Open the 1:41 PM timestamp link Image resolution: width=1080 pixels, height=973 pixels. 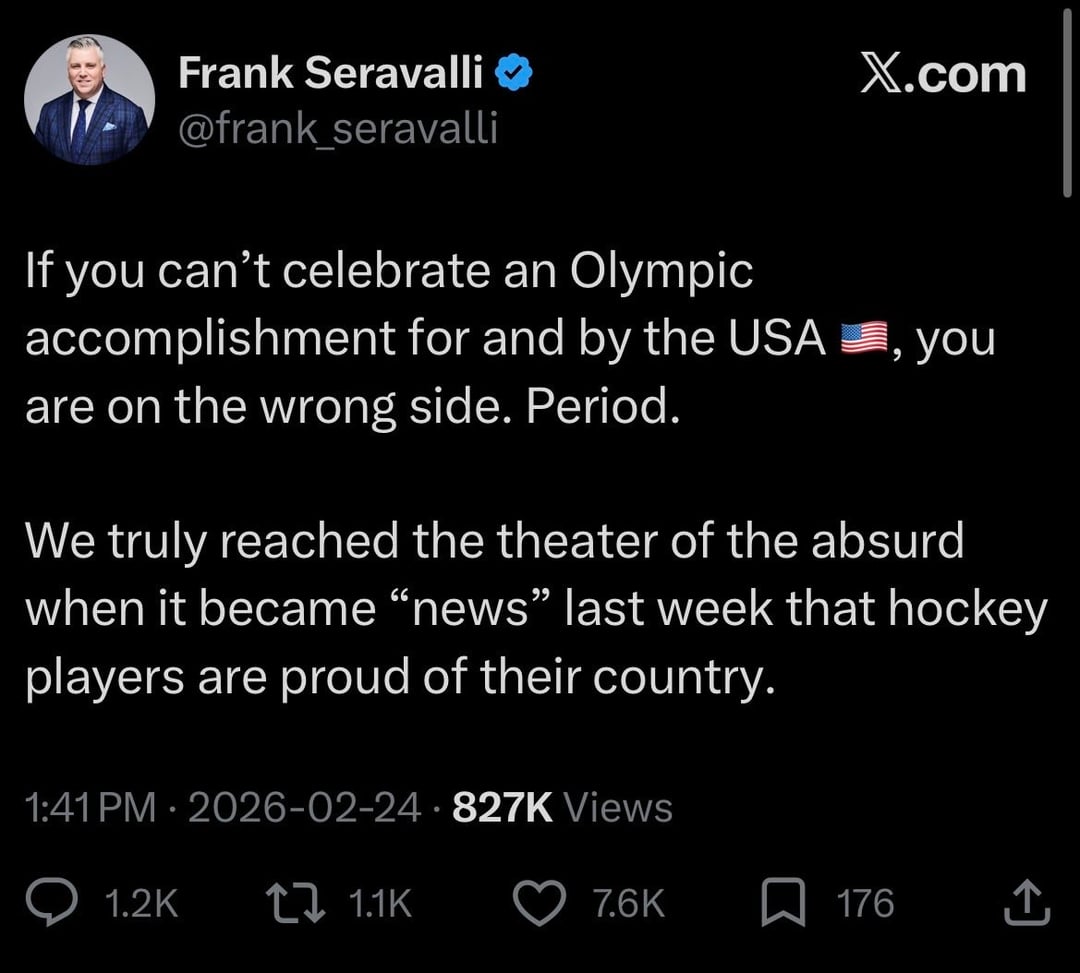[x=91, y=808]
